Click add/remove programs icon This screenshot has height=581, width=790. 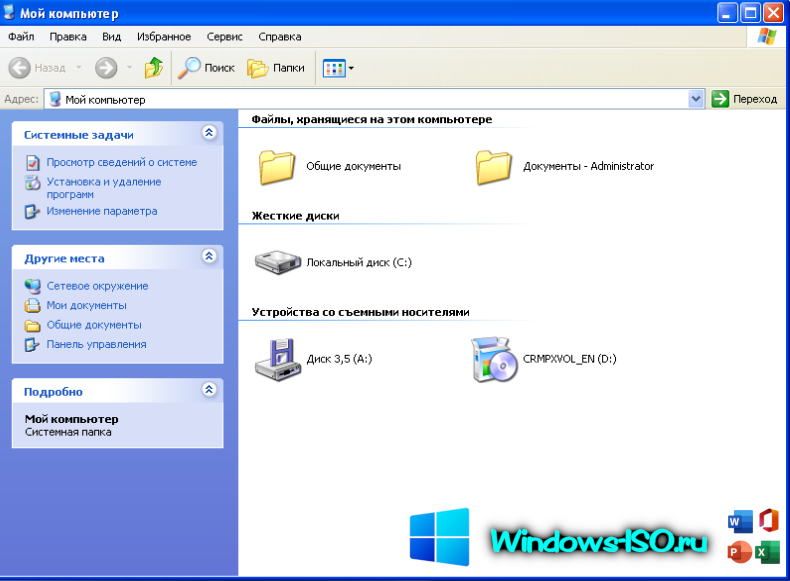click(33, 182)
